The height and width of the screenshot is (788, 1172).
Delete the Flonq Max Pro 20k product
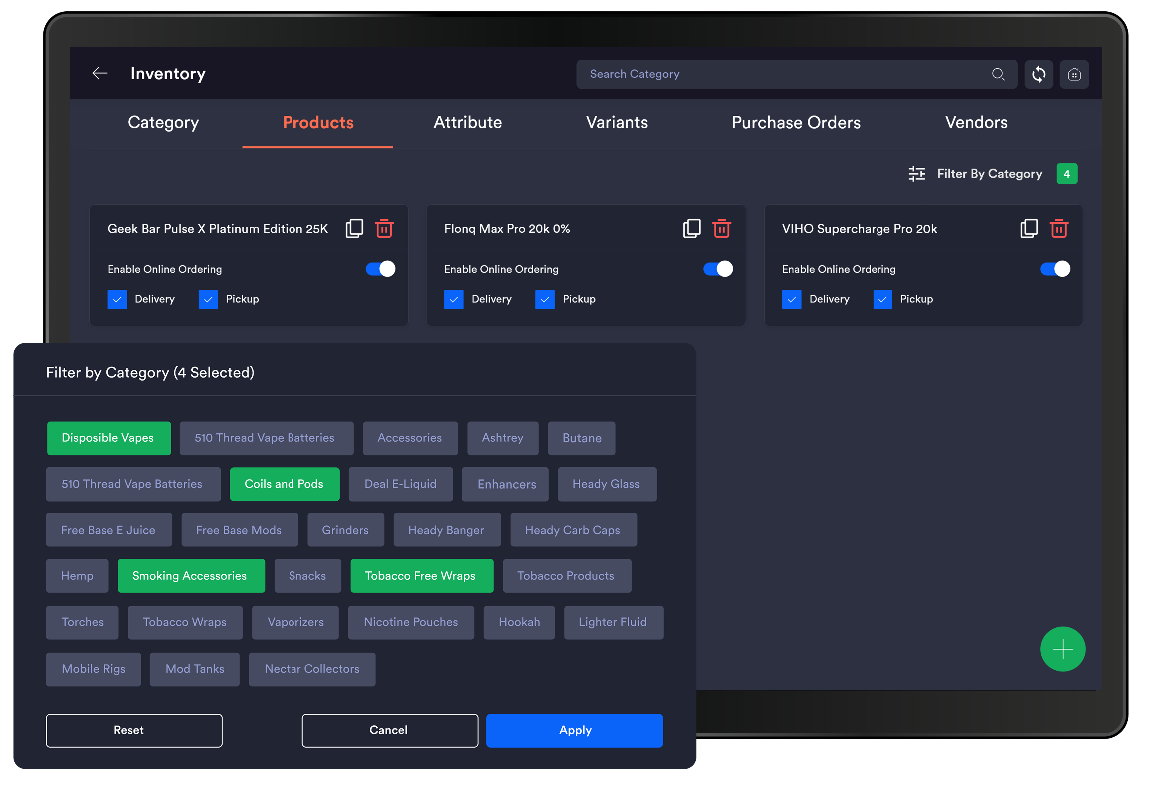pyautogui.click(x=721, y=229)
